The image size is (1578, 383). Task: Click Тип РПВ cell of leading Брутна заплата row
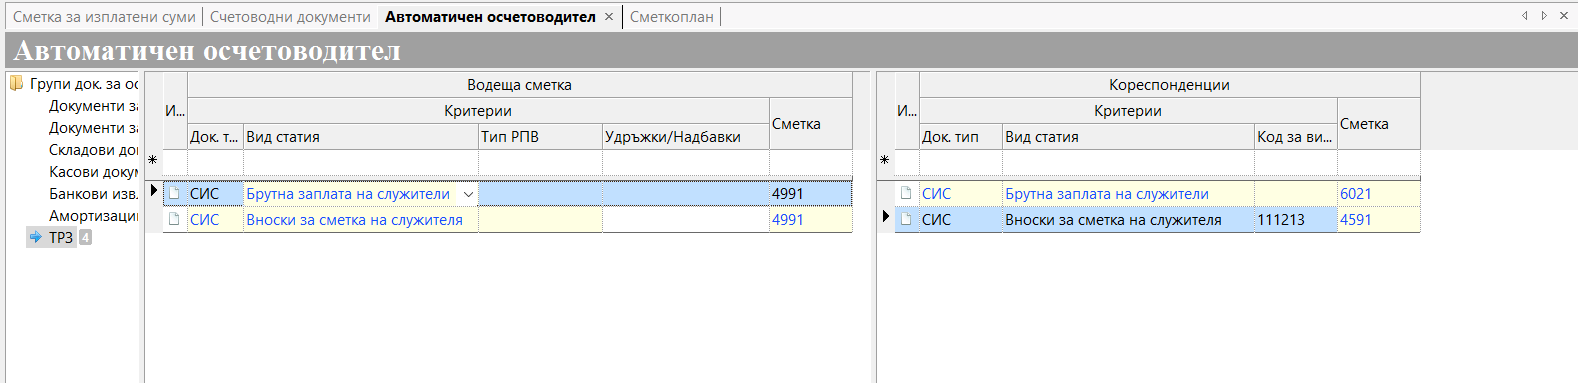coord(540,194)
